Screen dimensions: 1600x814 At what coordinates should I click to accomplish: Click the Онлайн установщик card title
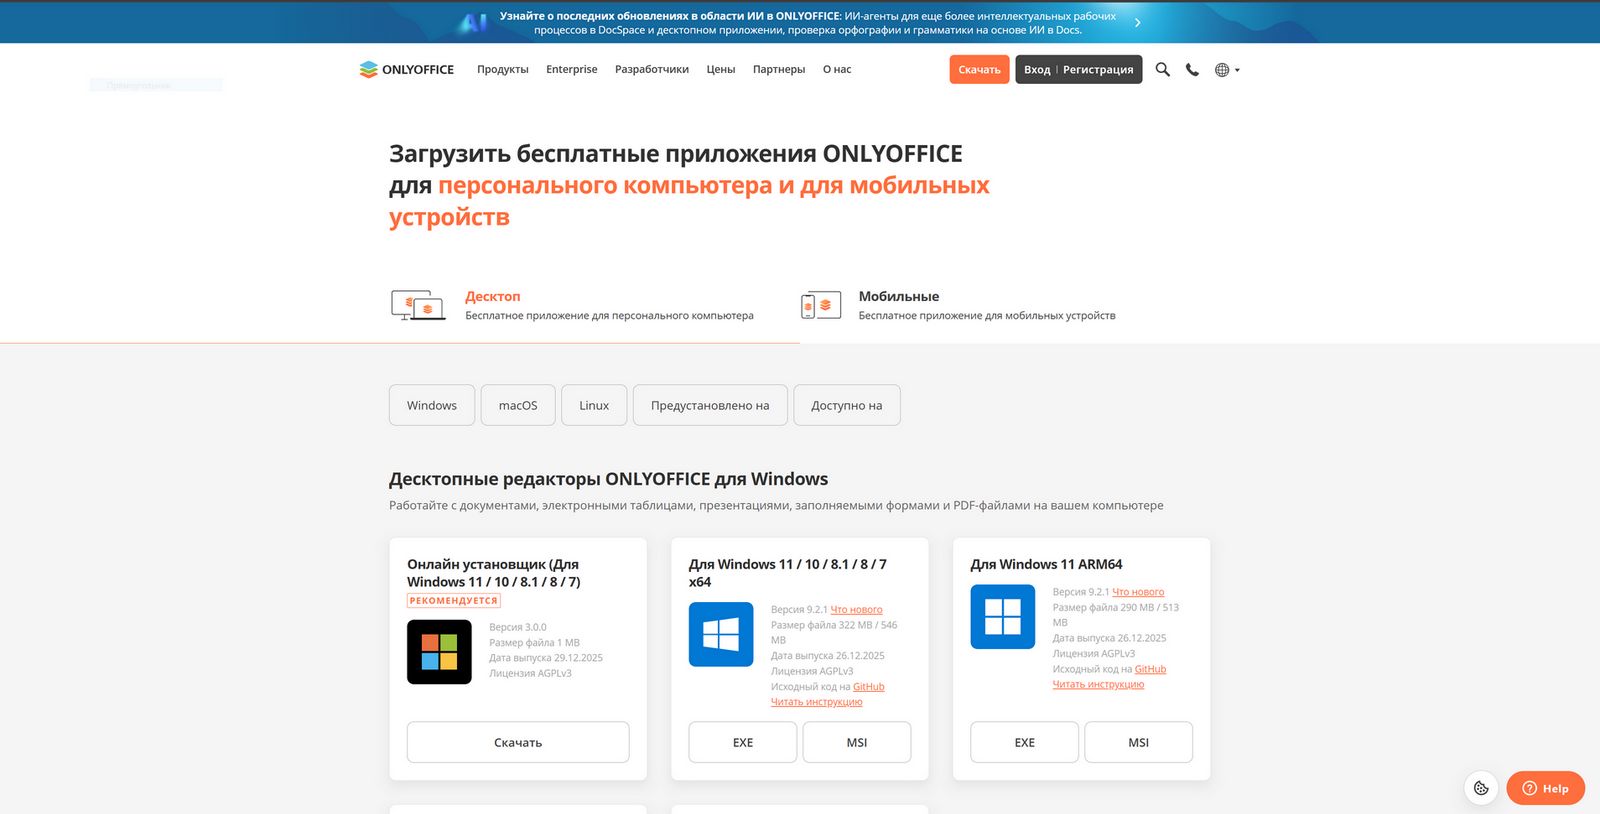click(x=494, y=573)
